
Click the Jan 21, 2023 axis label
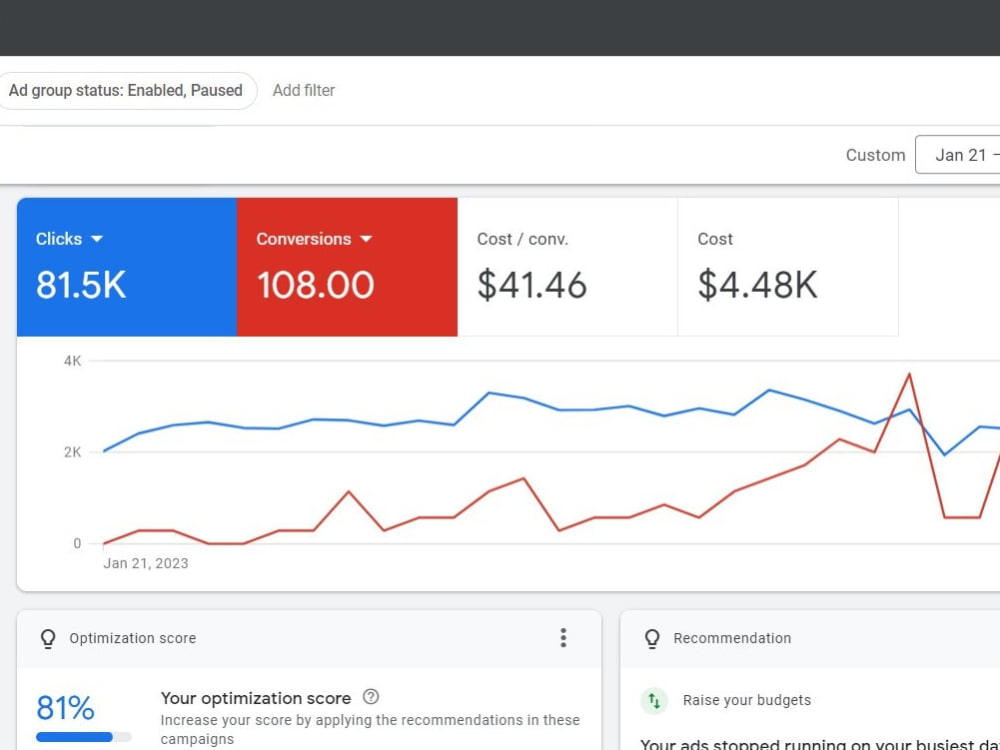pyautogui.click(x=146, y=563)
